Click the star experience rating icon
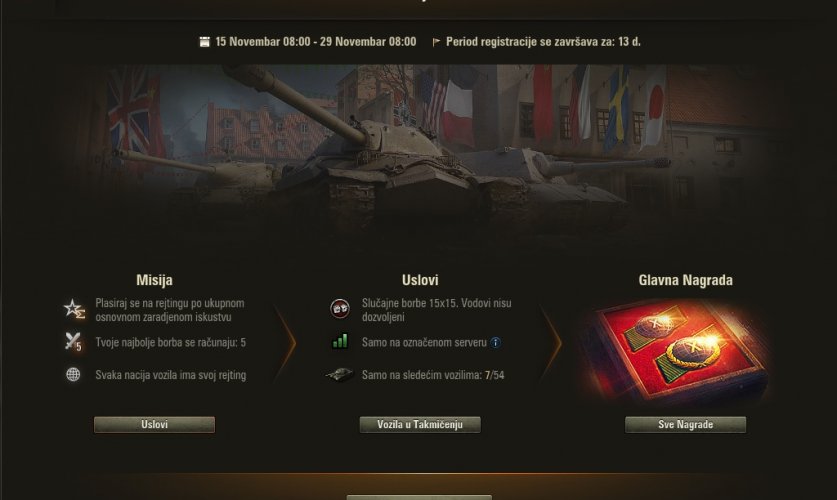 tap(74, 309)
